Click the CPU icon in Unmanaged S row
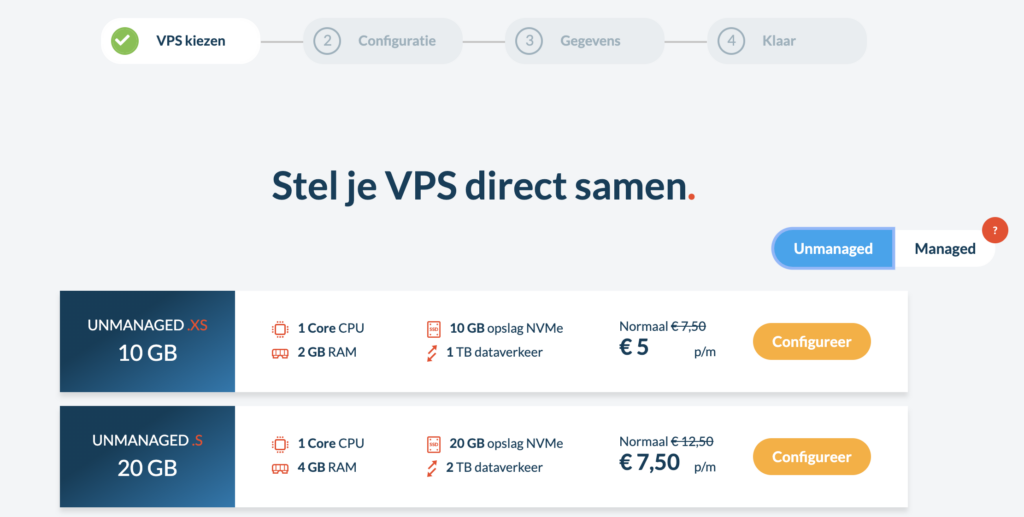Image resolution: width=1024 pixels, height=517 pixels. [x=280, y=443]
